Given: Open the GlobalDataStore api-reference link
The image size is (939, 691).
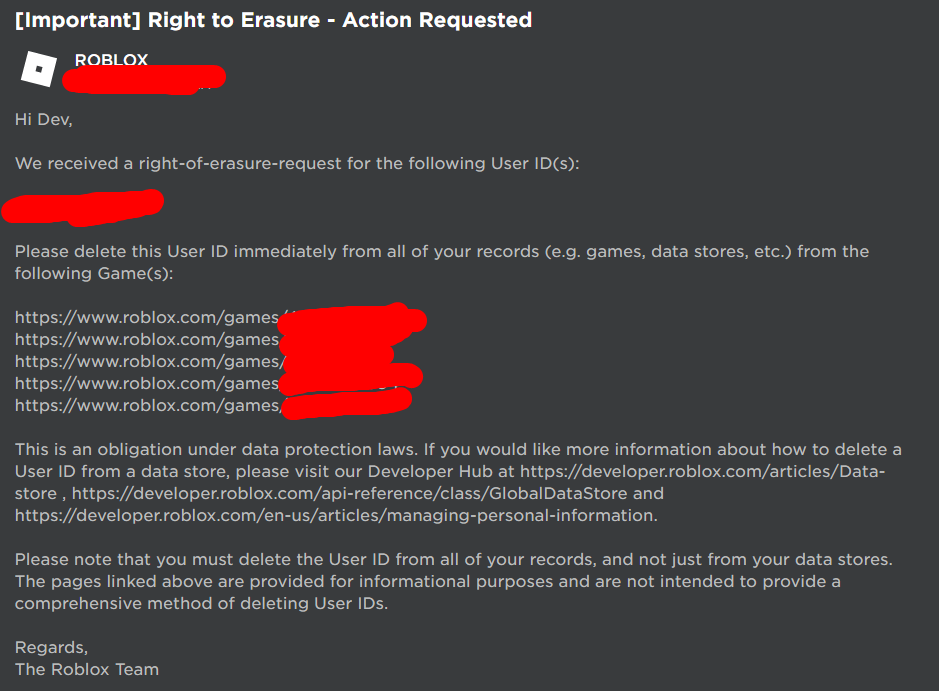Looking at the screenshot, I should click(350, 493).
